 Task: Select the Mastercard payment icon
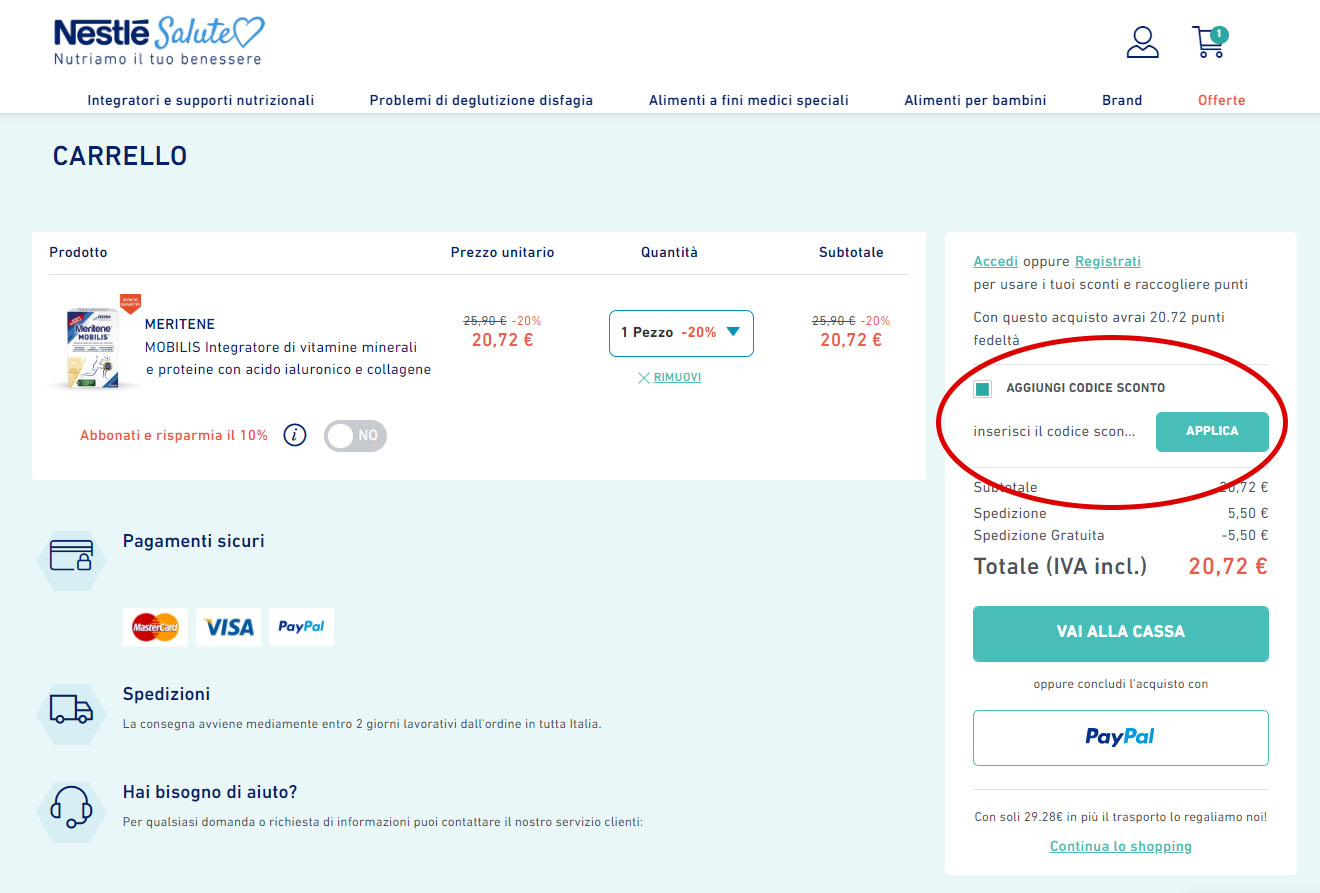tap(155, 627)
